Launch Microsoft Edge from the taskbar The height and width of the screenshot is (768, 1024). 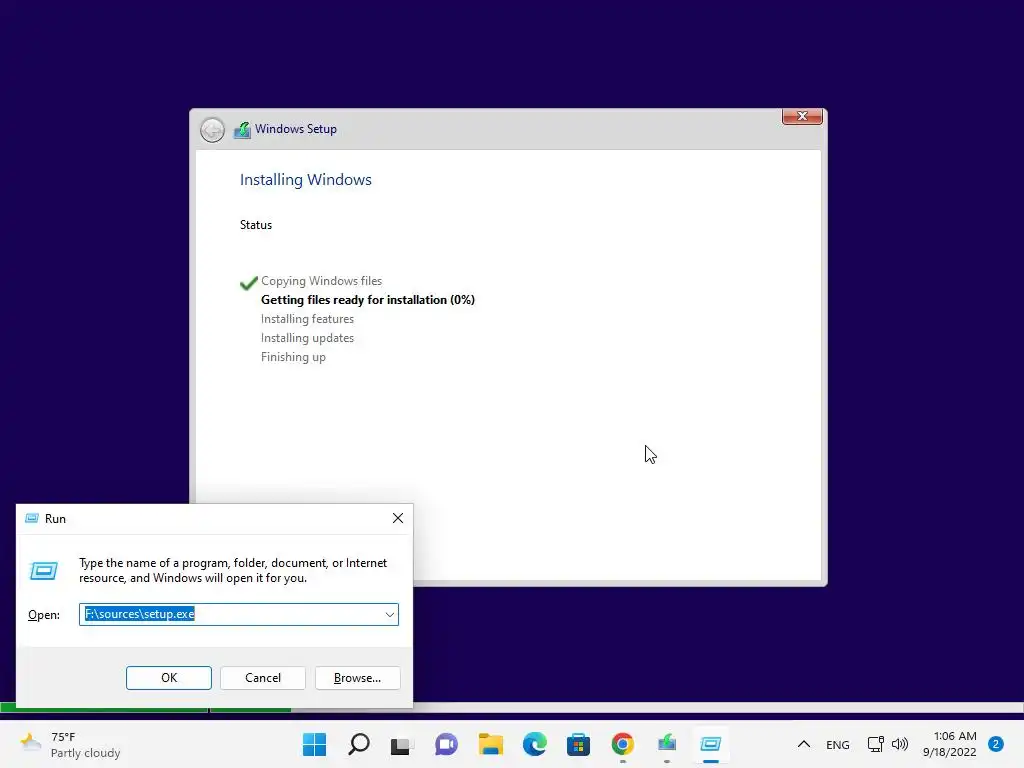click(x=534, y=744)
